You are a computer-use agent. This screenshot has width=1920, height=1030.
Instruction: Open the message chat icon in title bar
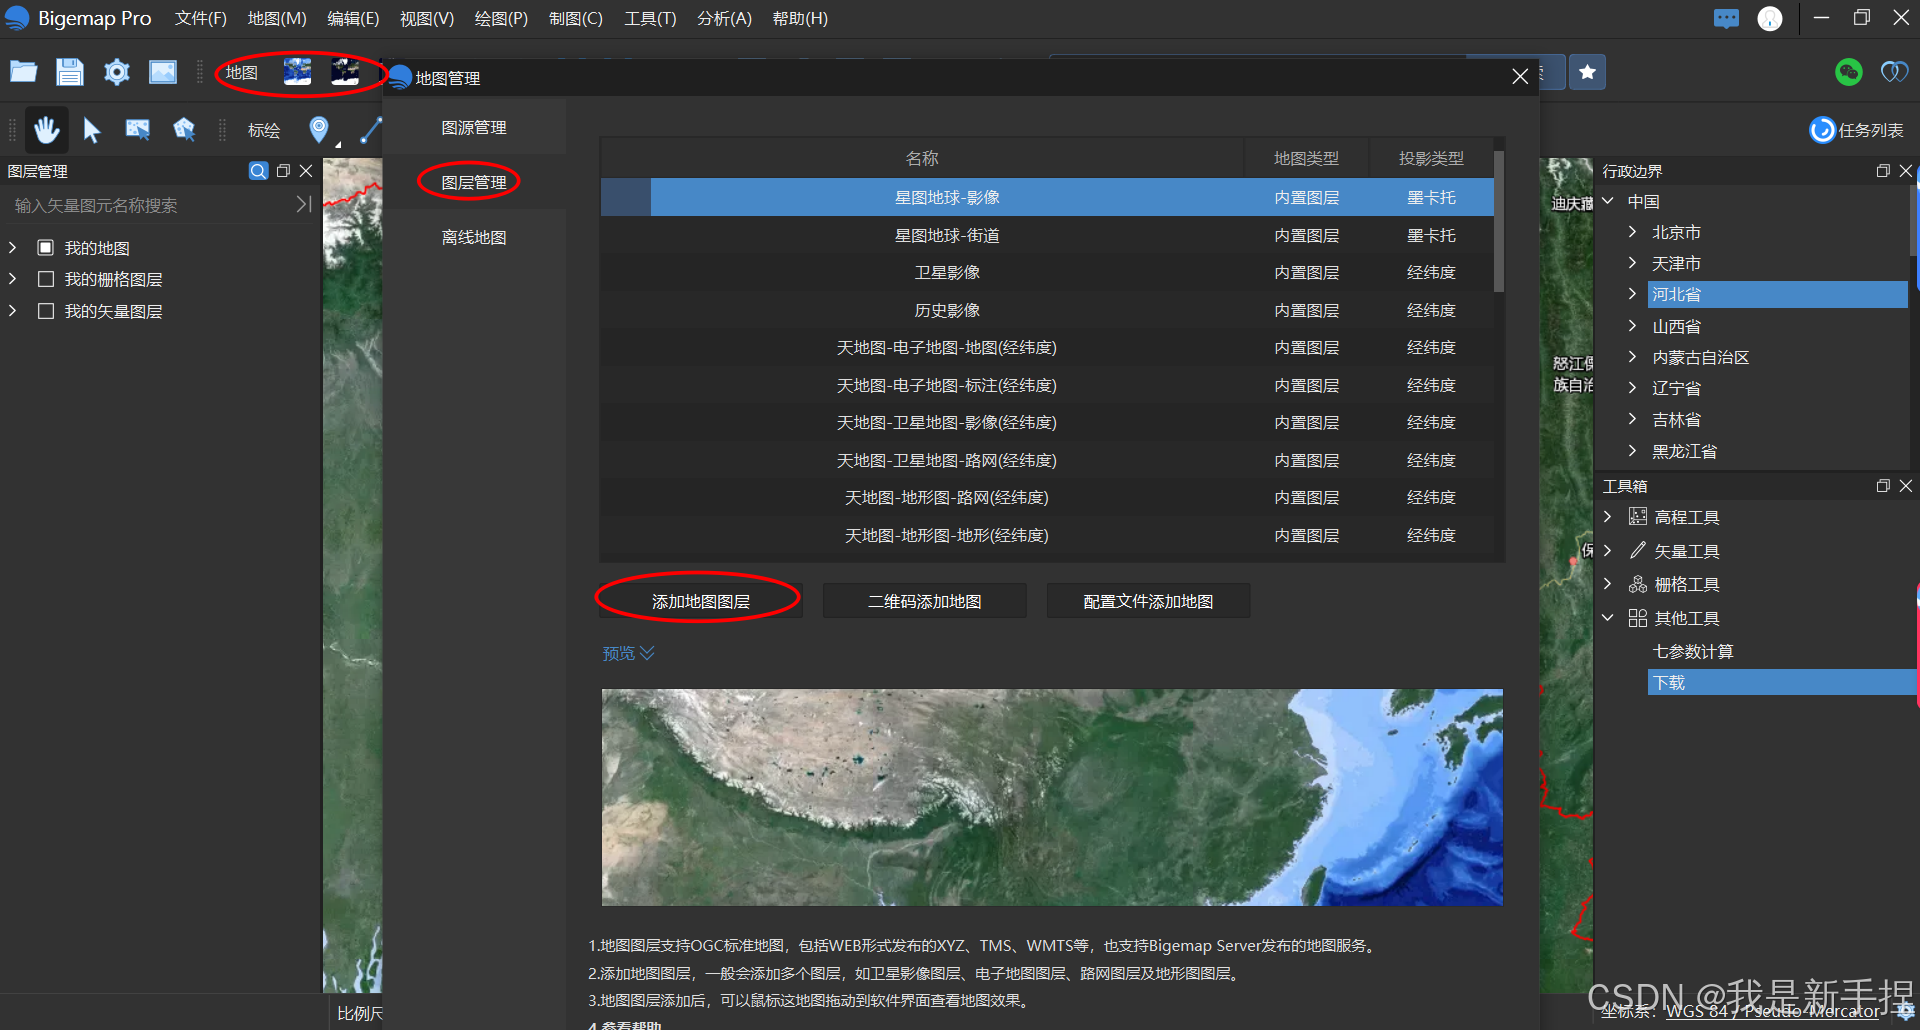(1726, 19)
